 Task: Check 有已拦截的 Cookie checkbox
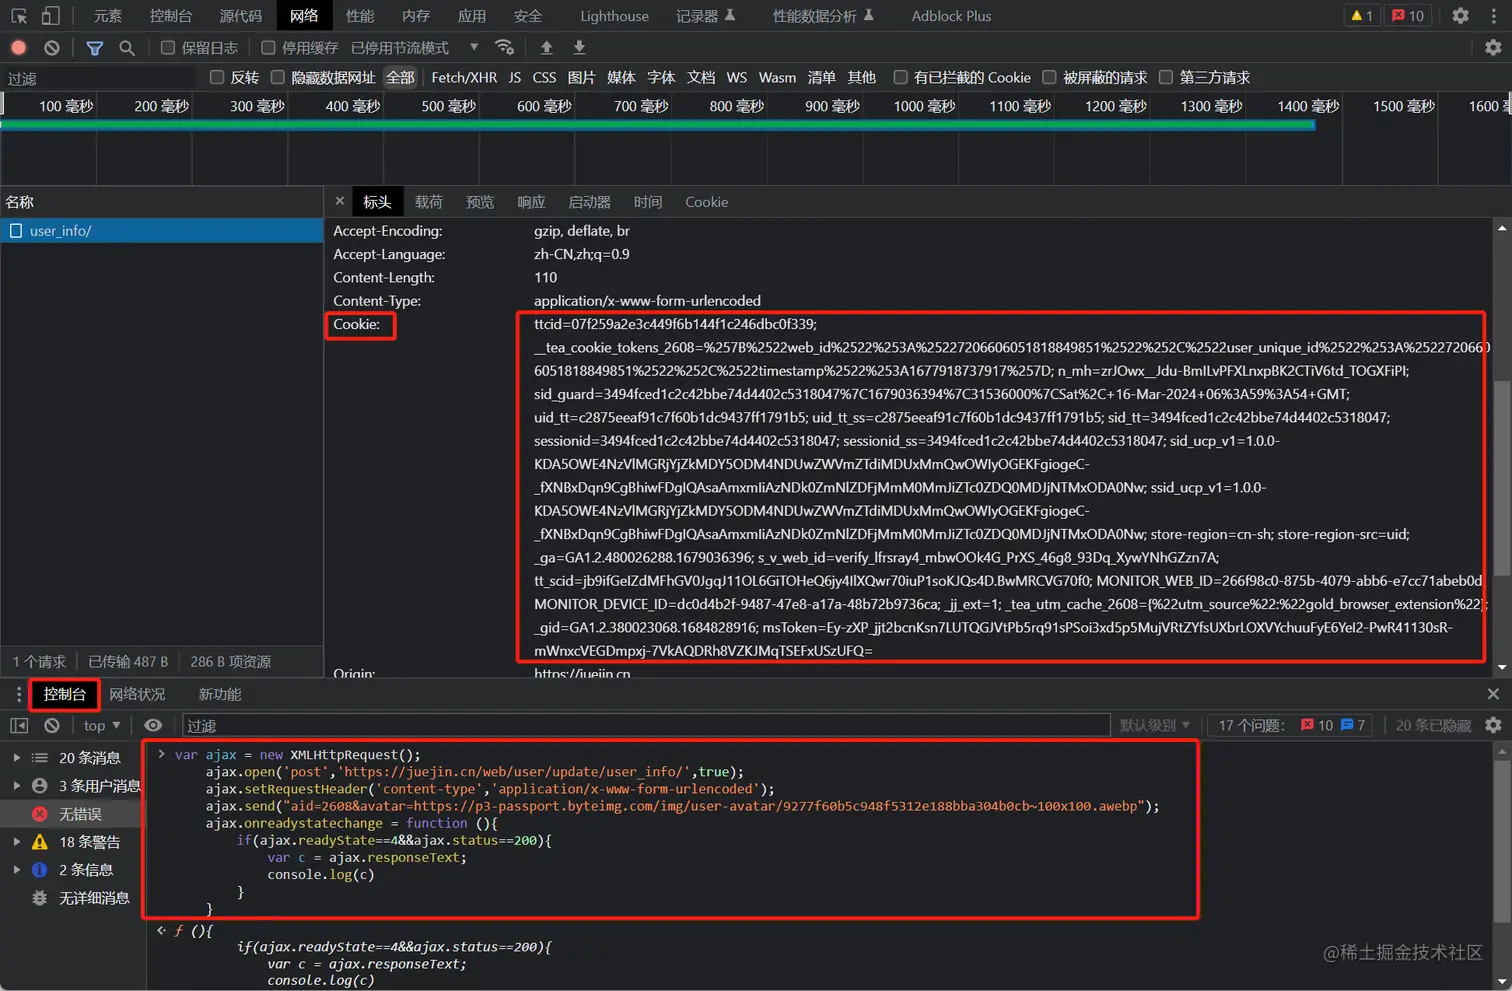click(x=900, y=78)
